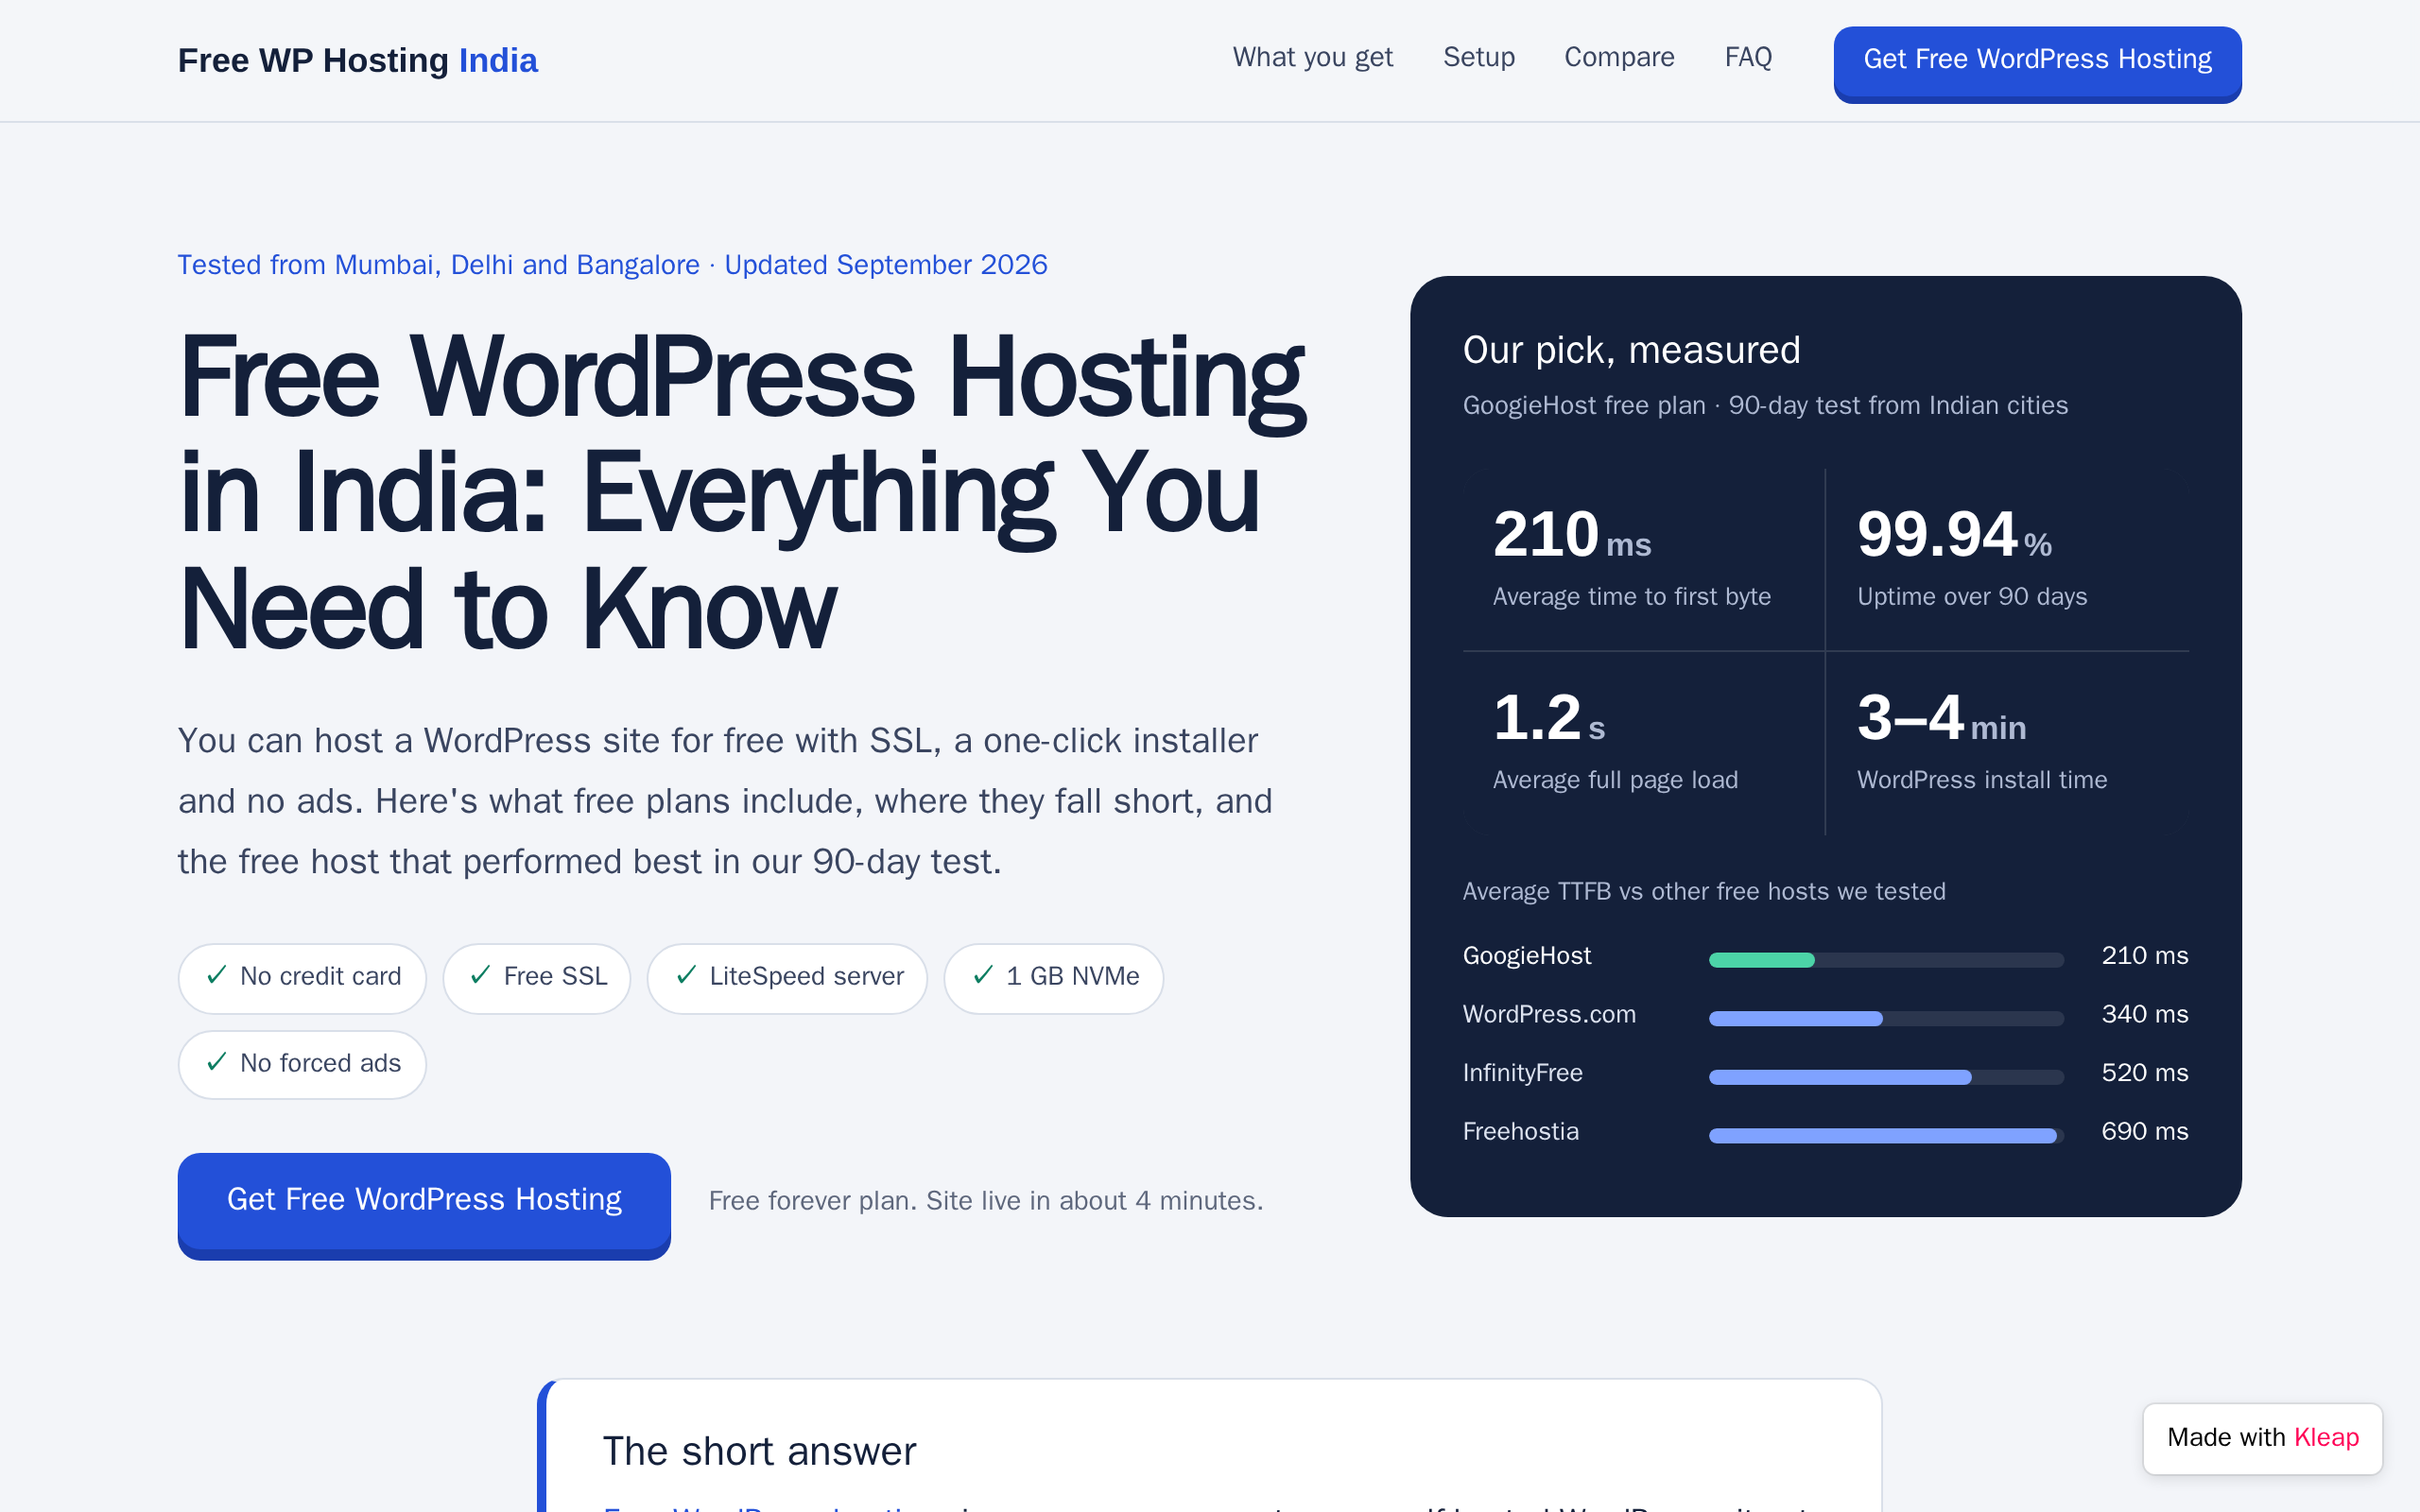Click the Average full page load label
Image resolution: width=2420 pixels, height=1512 pixels.
click(x=1615, y=780)
